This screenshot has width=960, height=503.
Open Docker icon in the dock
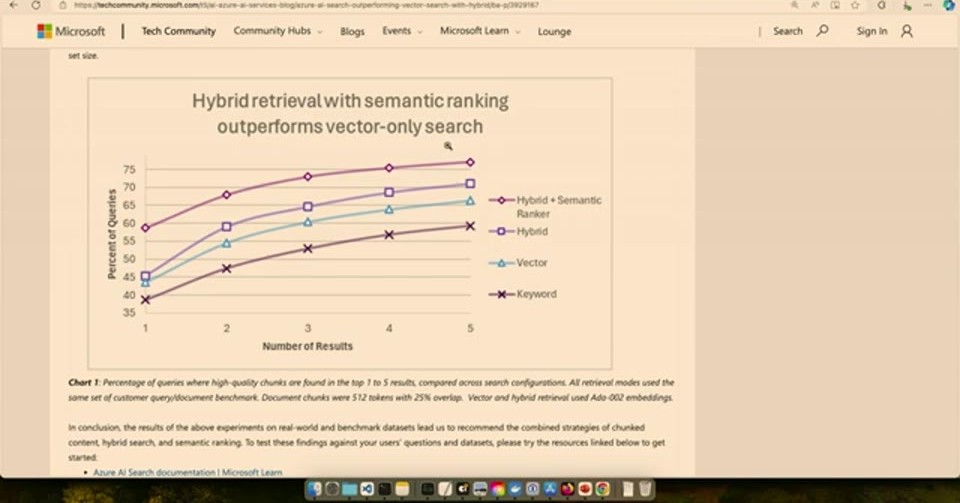click(x=515, y=488)
